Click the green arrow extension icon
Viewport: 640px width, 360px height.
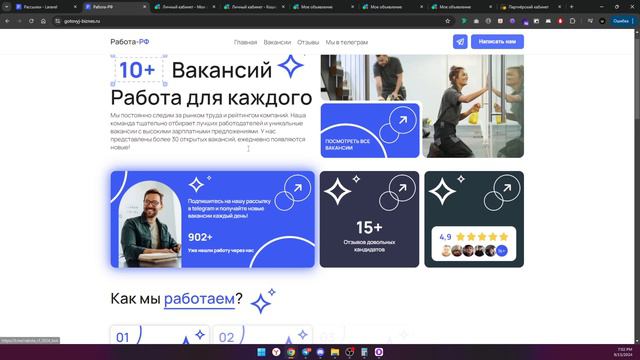click(464, 21)
